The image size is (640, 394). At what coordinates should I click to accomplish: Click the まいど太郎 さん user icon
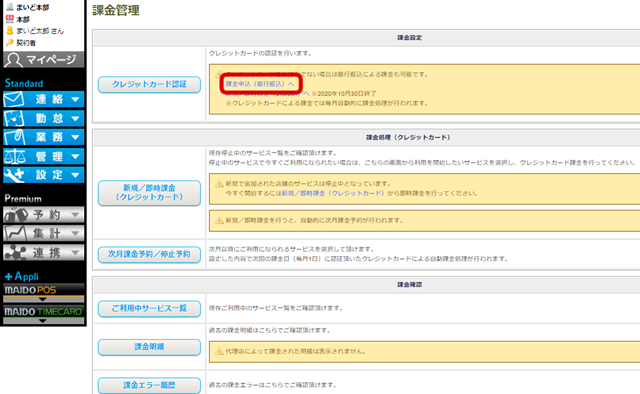[10, 31]
